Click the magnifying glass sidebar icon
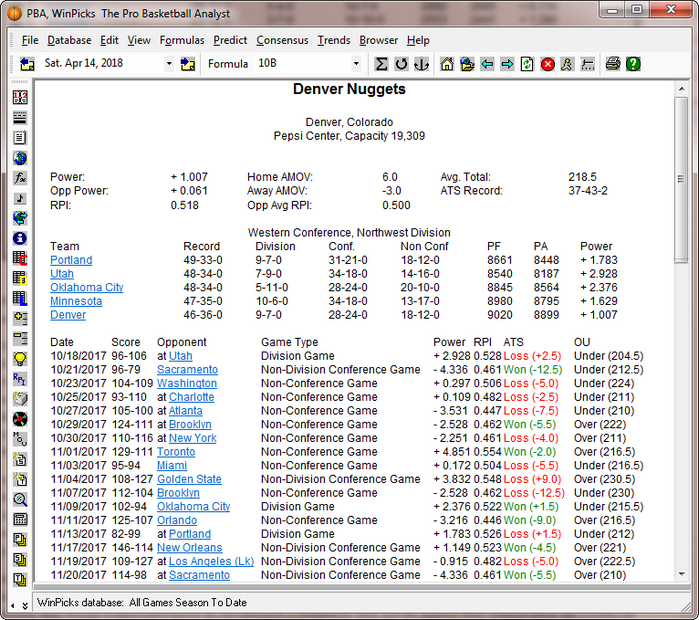Image resolution: width=699 pixels, height=620 pixels. coord(20,499)
